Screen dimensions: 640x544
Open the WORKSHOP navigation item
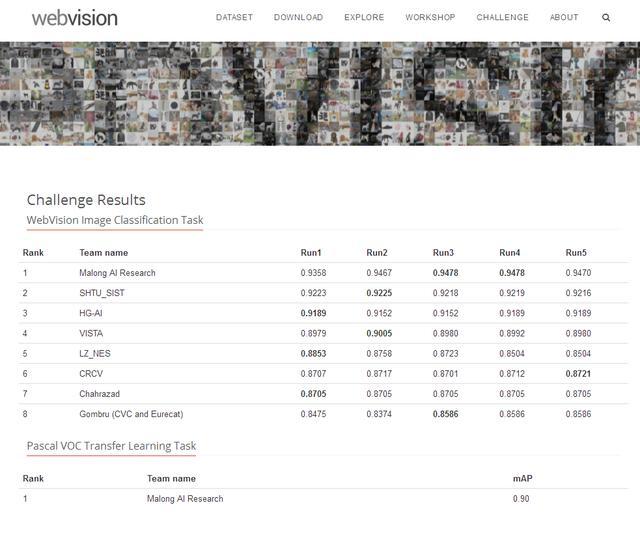430,18
